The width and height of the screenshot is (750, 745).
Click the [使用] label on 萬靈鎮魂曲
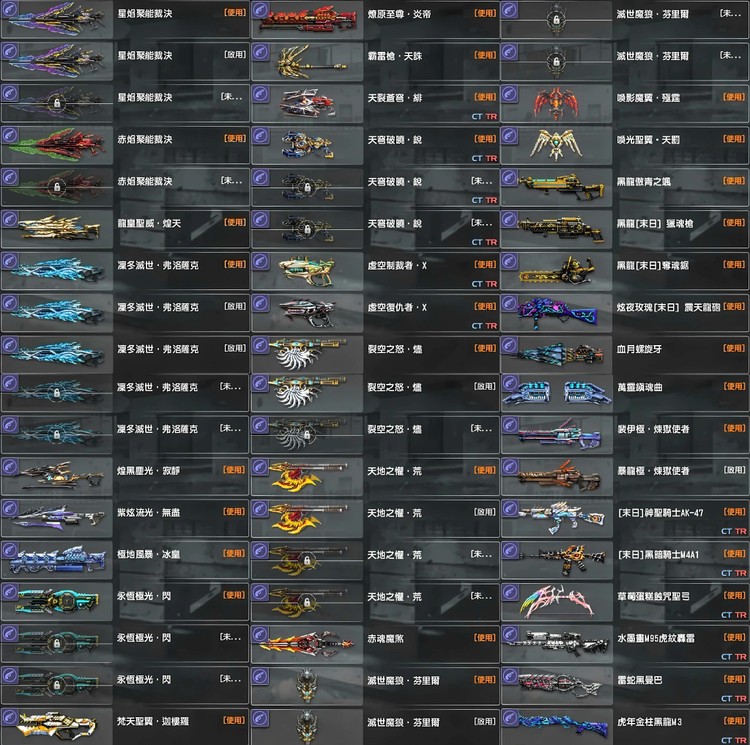coord(735,386)
